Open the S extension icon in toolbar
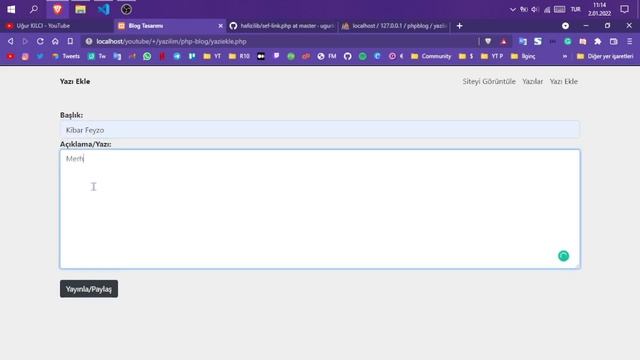The height and width of the screenshot is (360, 640). point(538,41)
